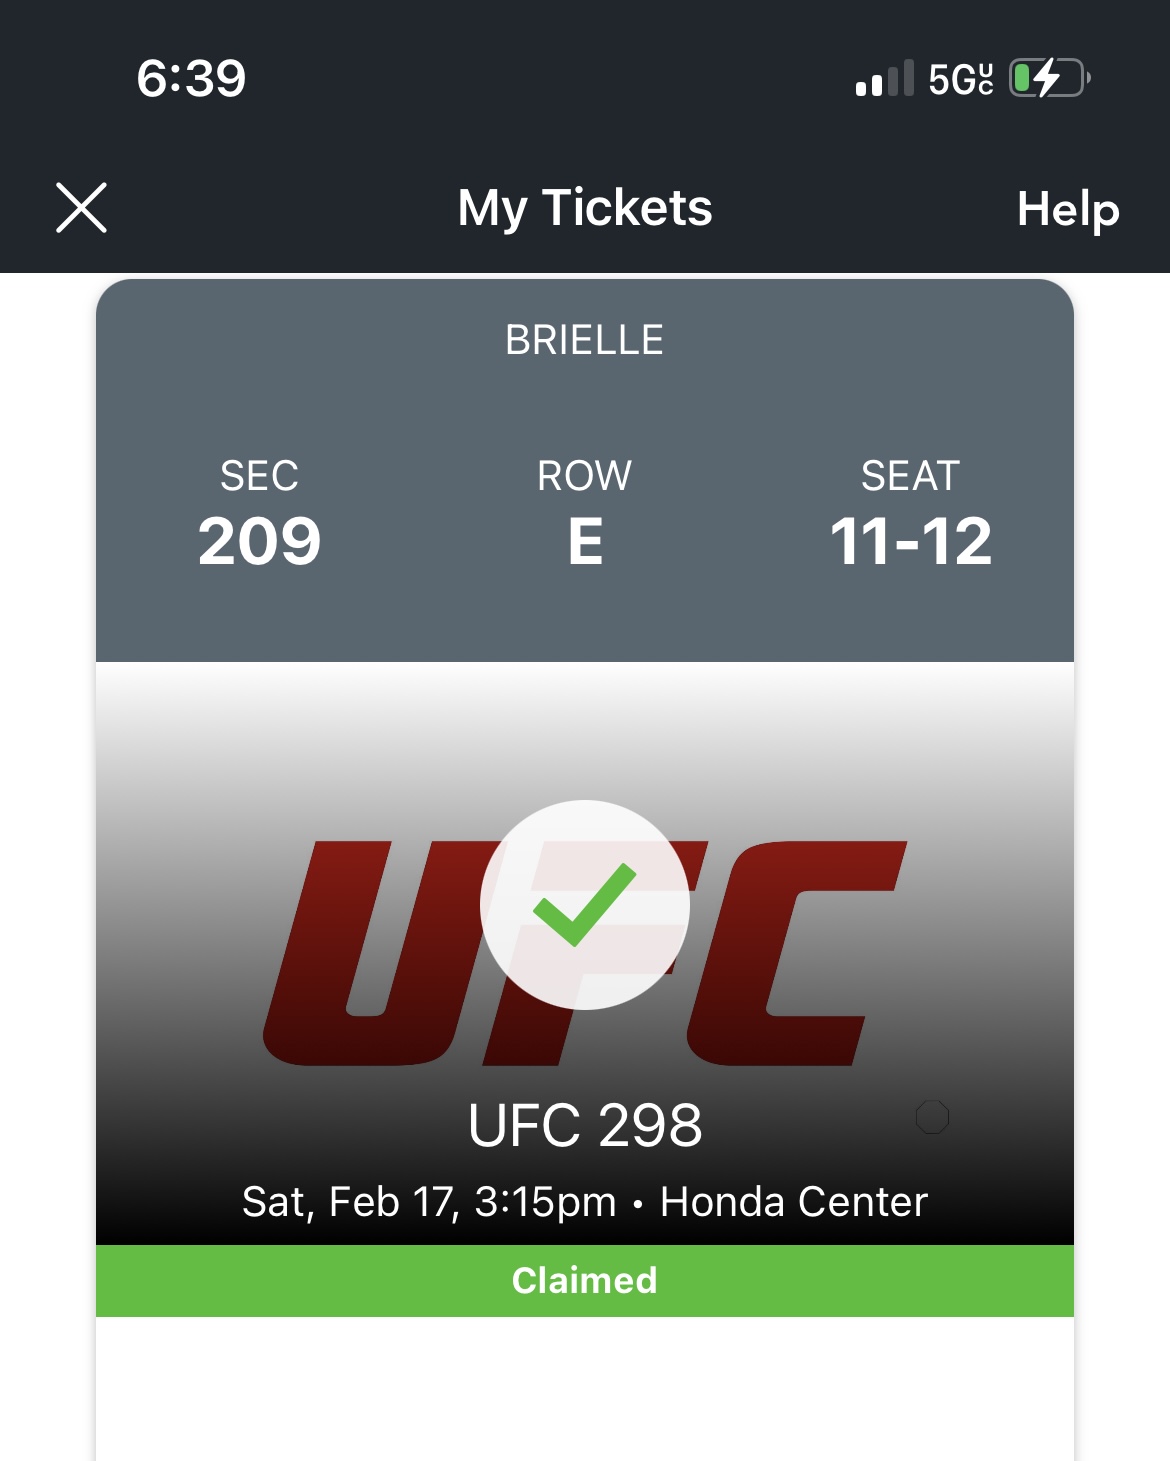
Task: Tap the SEC label
Action: point(259,476)
